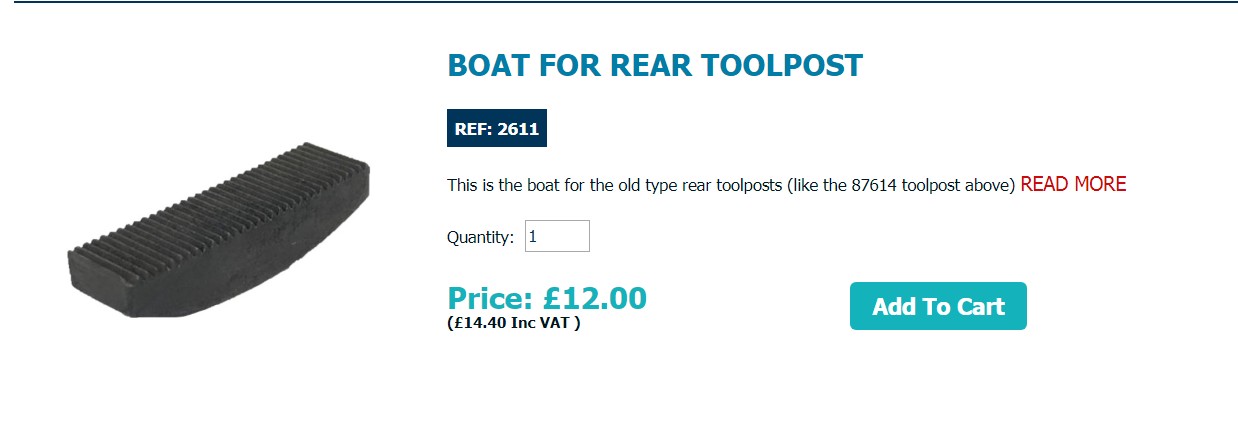The width and height of the screenshot is (1238, 430).
Task: Add the boat to the cart
Action: [x=938, y=306]
